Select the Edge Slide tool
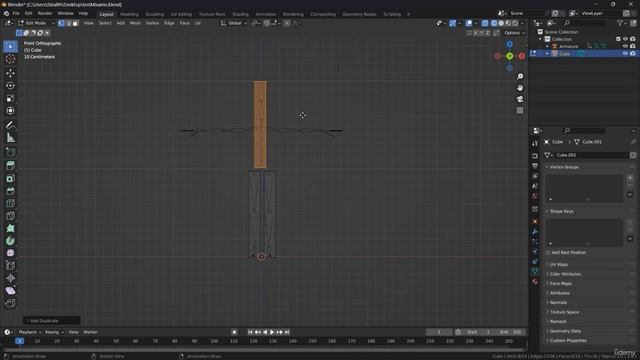640x360 pixels. (x=10, y=266)
